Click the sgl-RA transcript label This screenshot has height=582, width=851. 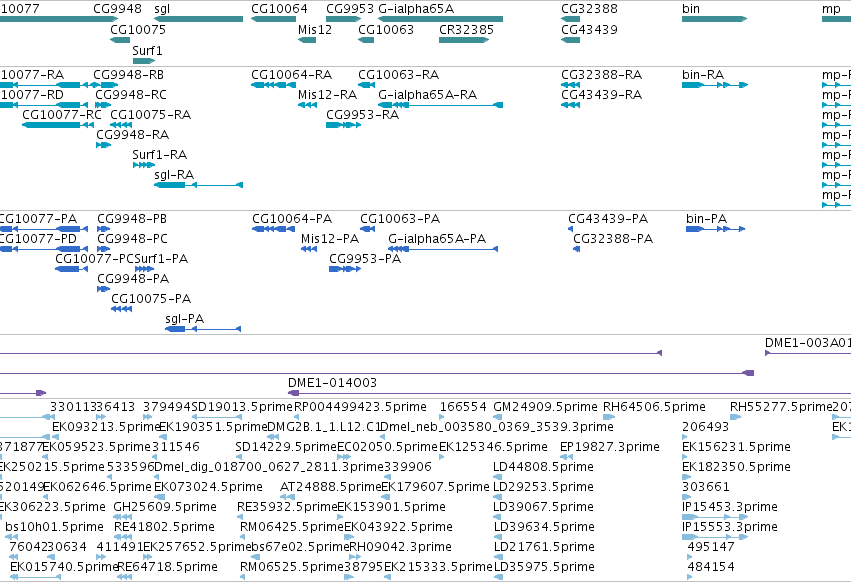click(174, 174)
